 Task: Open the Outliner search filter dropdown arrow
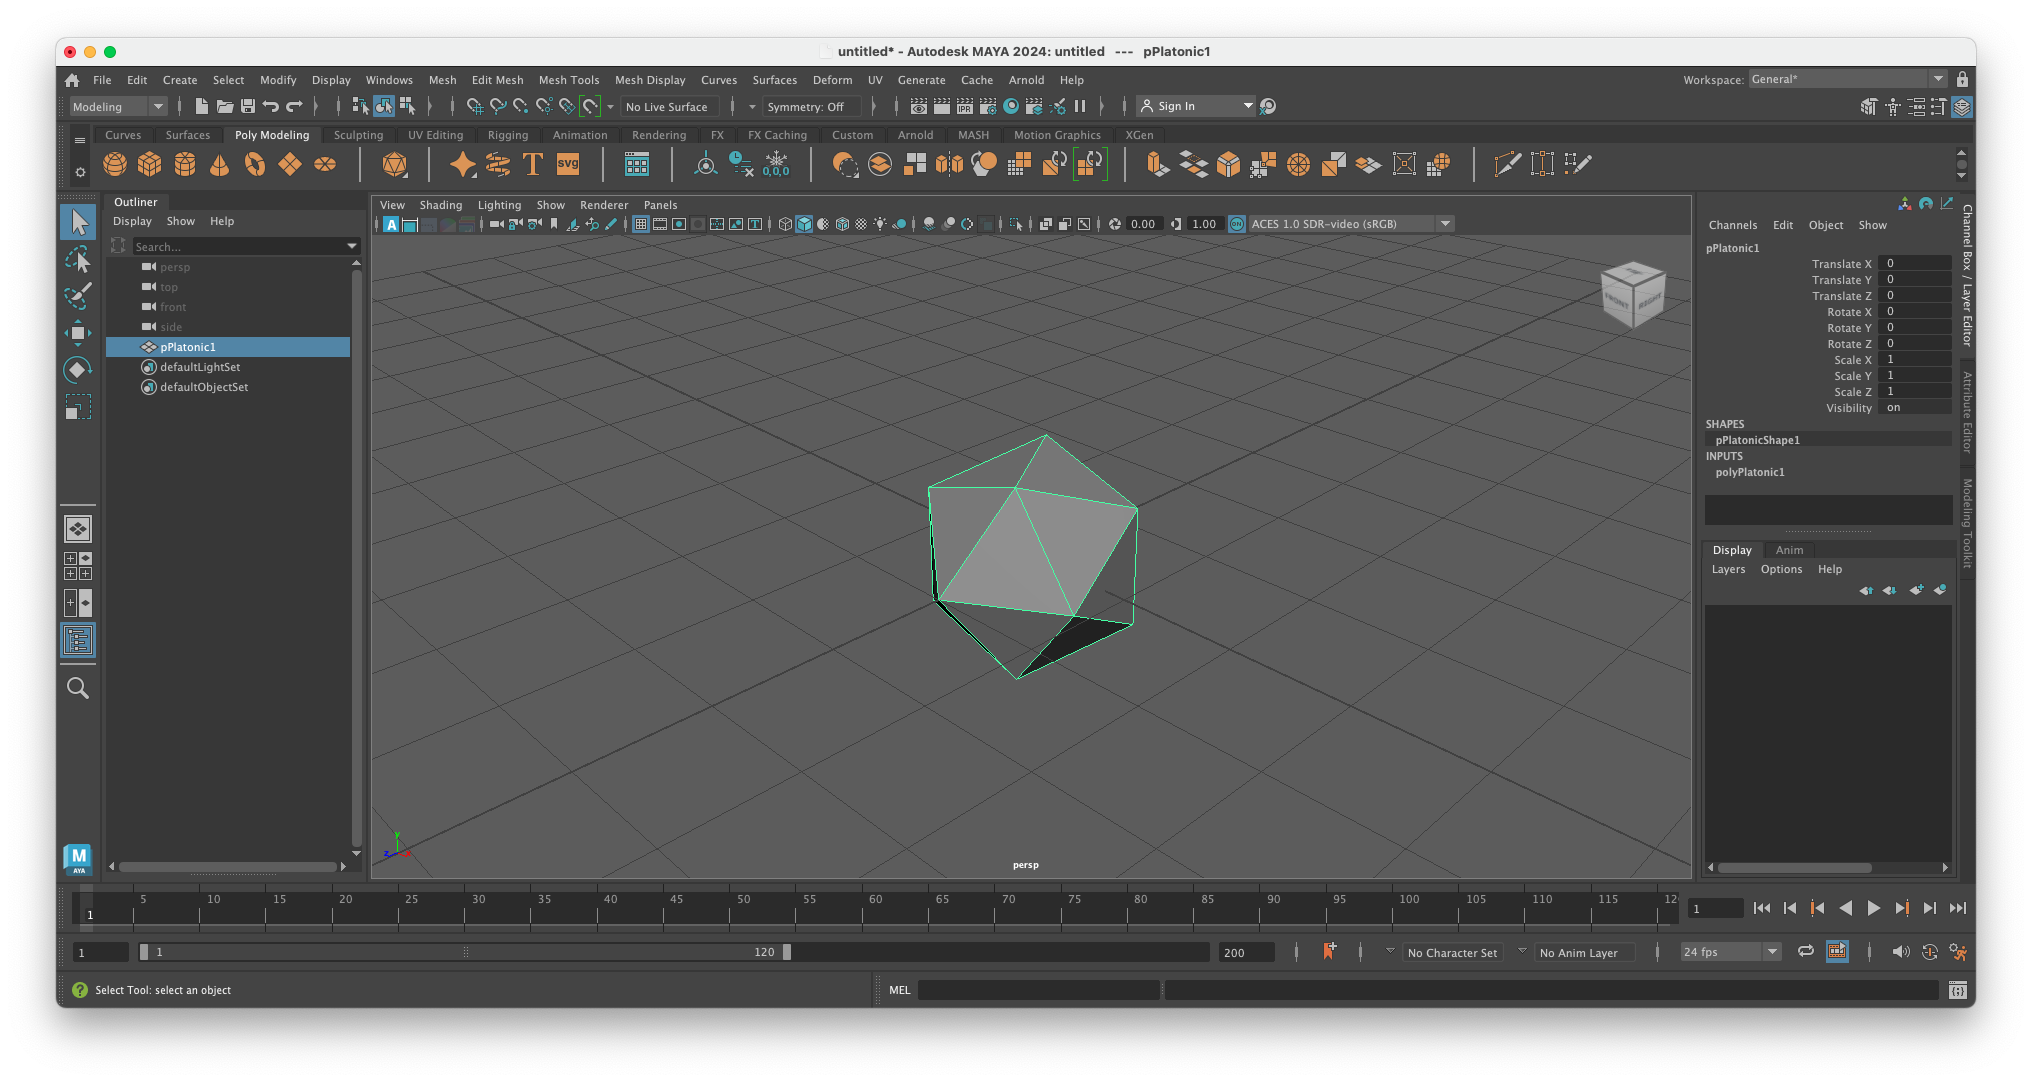[x=352, y=246]
